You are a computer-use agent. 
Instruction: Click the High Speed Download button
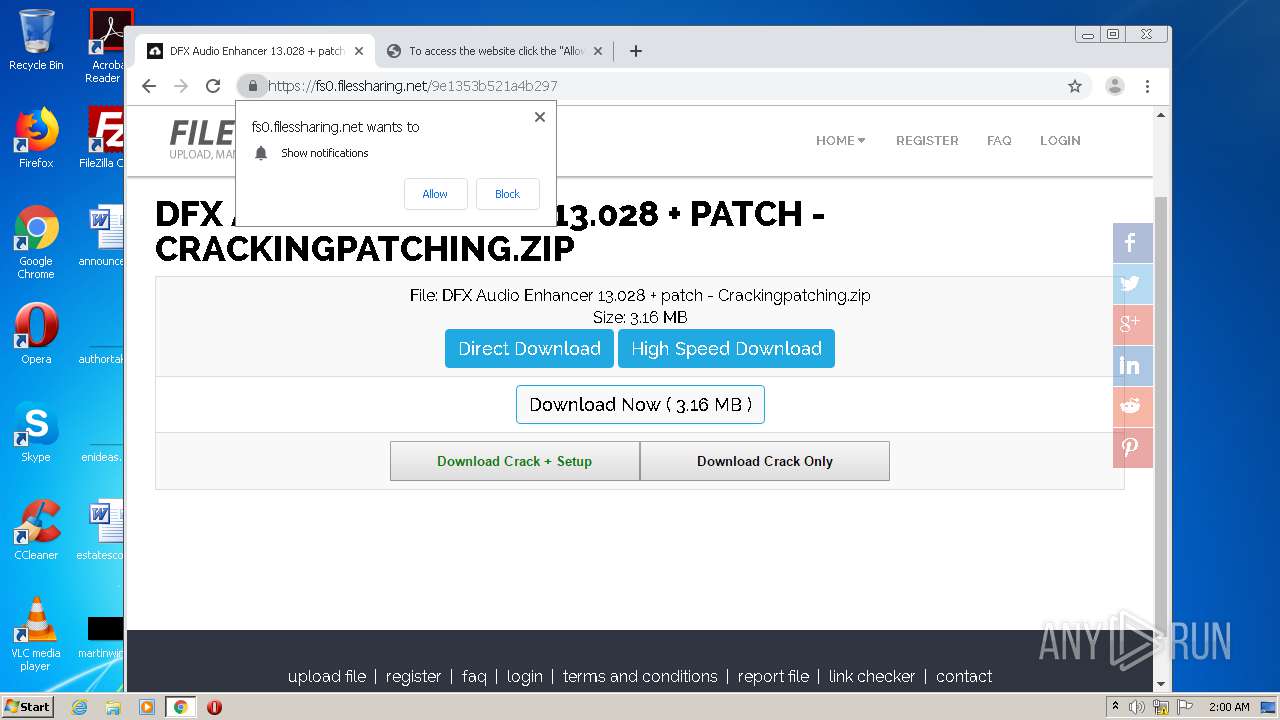point(726,349)
